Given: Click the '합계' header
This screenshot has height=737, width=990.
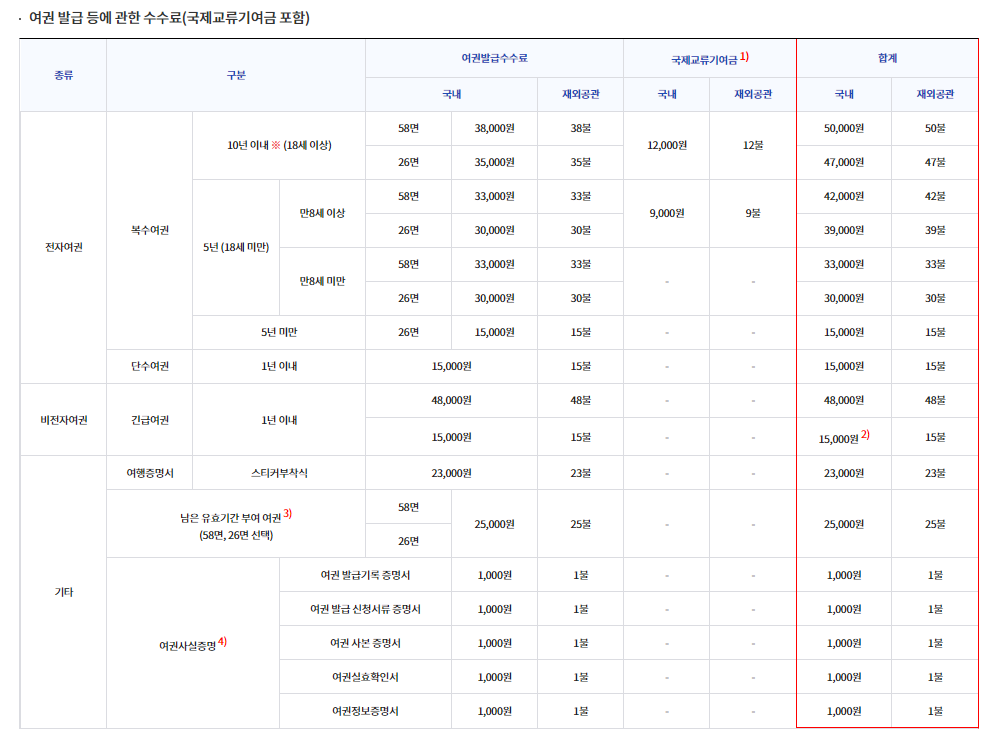Looking at the screenshot, I should tap(887, 58).
